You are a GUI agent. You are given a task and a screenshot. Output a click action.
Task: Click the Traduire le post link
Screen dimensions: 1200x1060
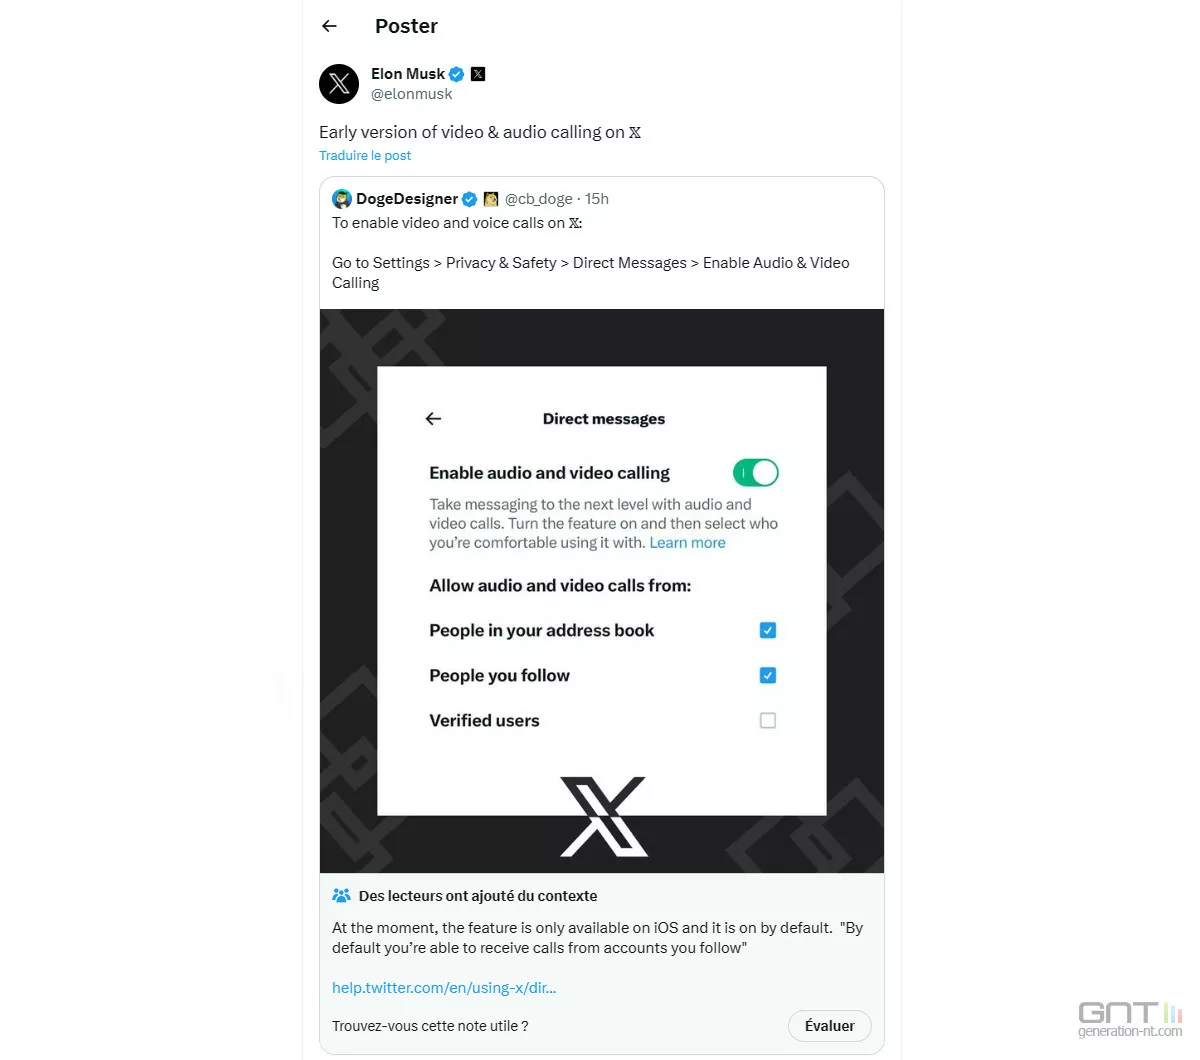365,155
